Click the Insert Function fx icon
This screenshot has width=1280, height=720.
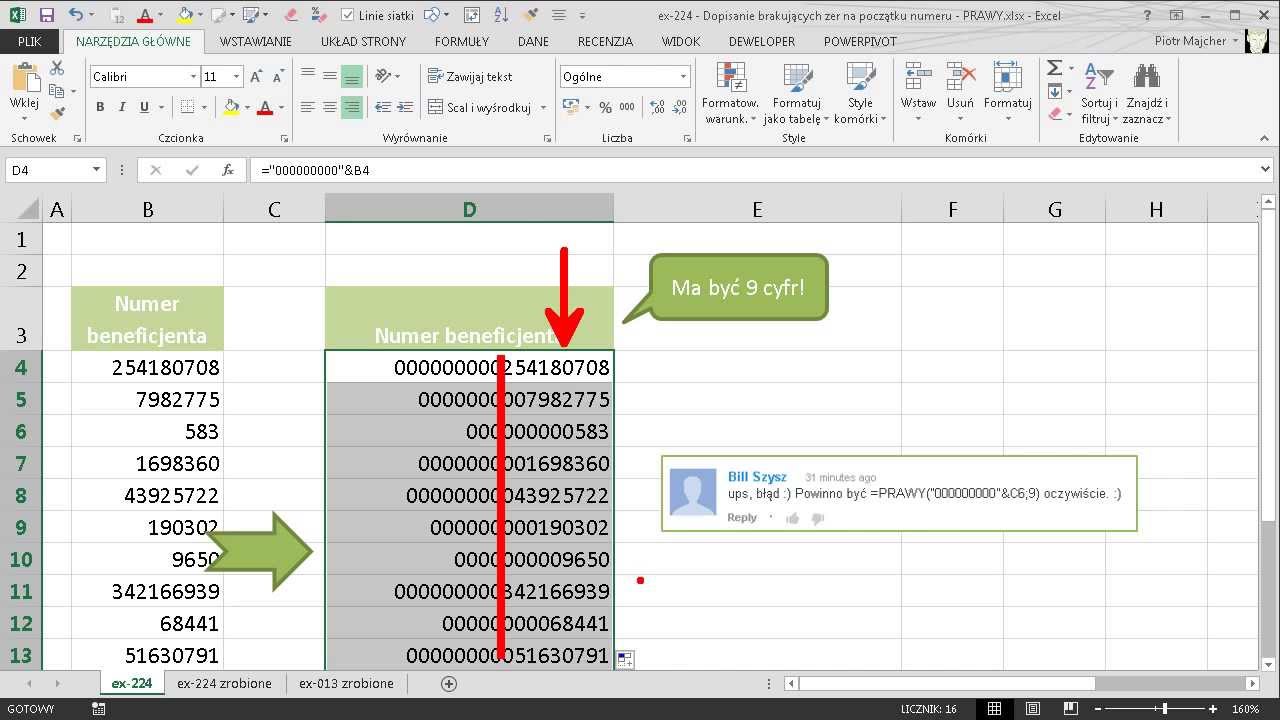(228, 170)
